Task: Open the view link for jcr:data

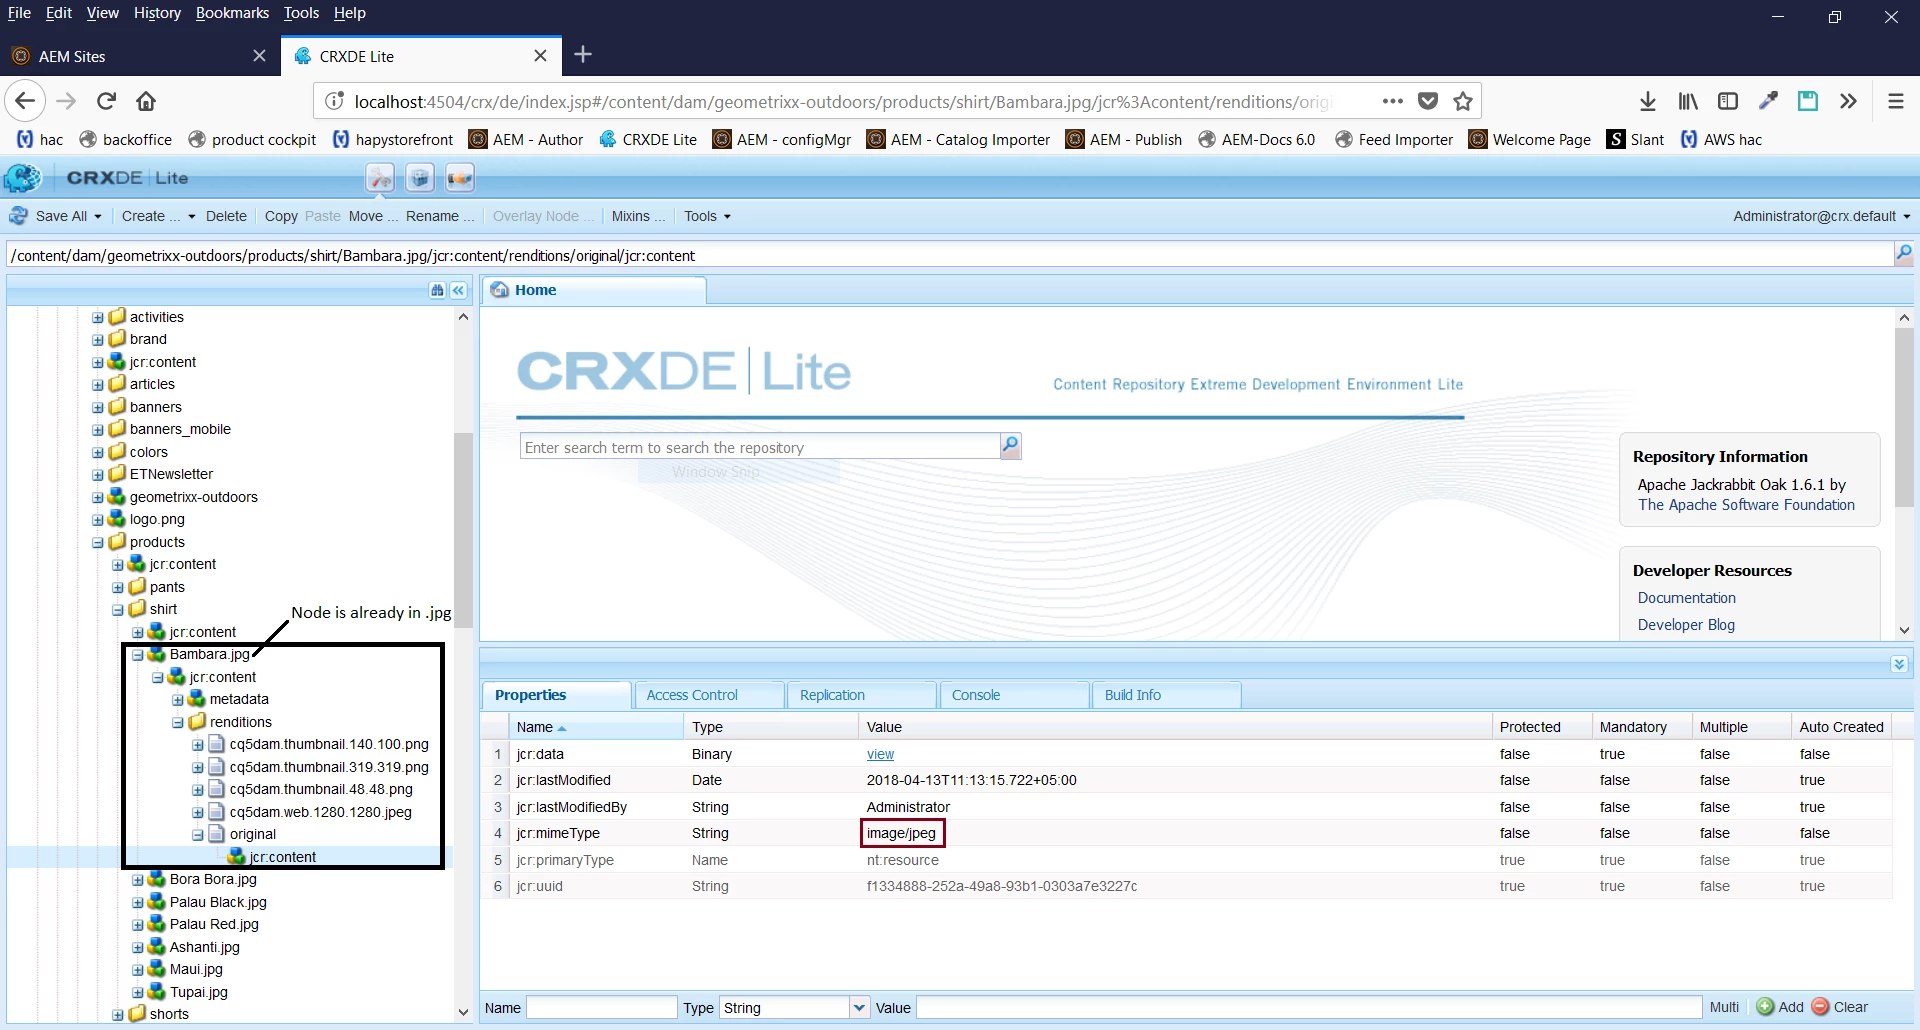Action: (880, 754)
